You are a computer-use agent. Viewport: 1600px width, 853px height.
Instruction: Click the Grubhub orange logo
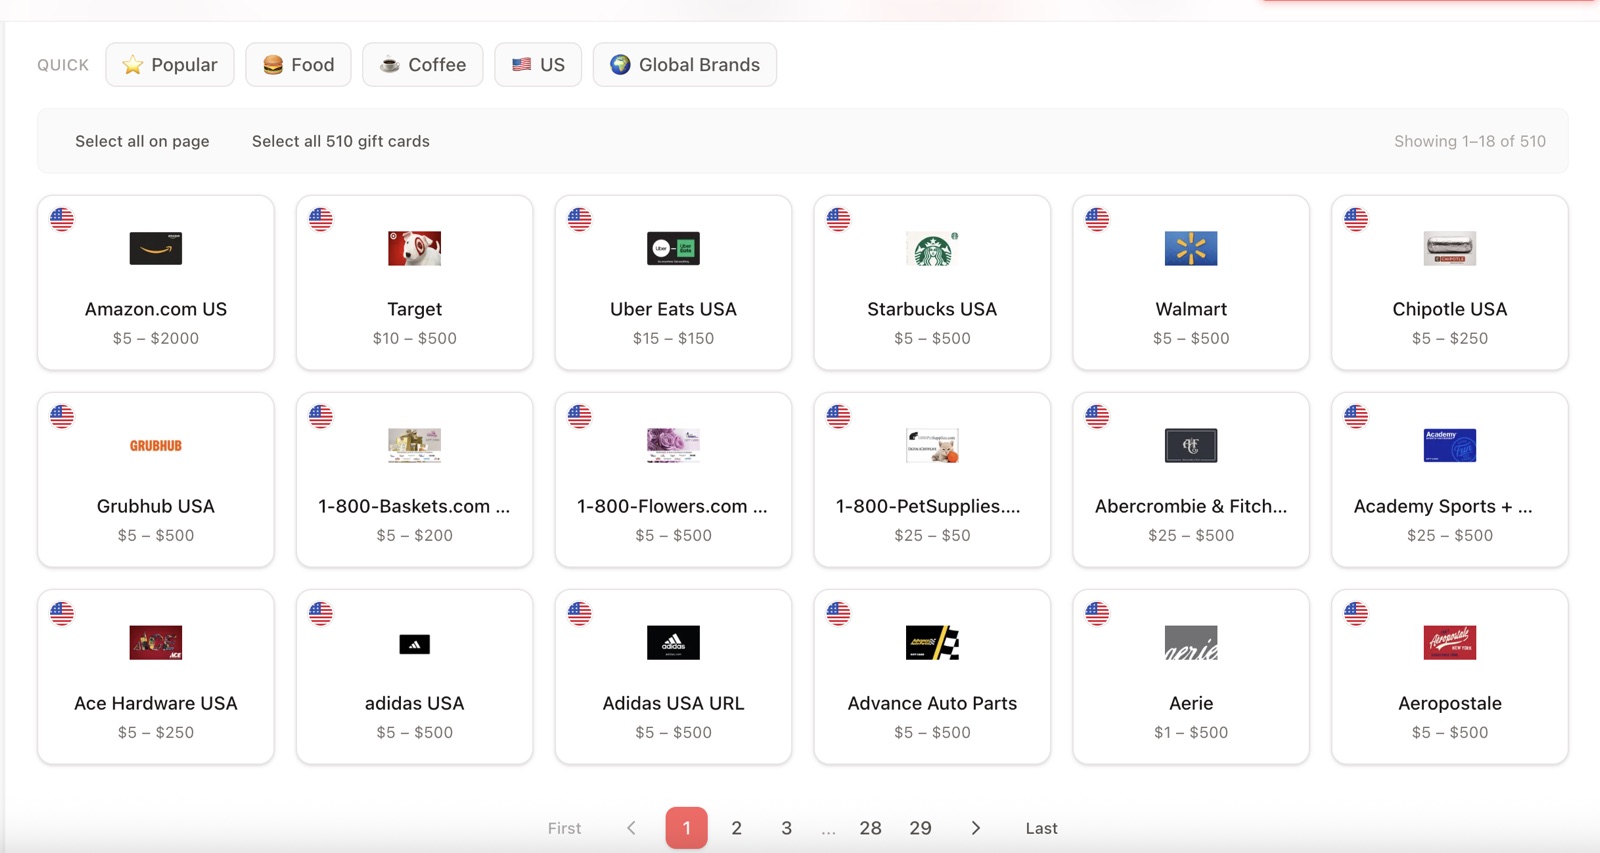point(156,446)
